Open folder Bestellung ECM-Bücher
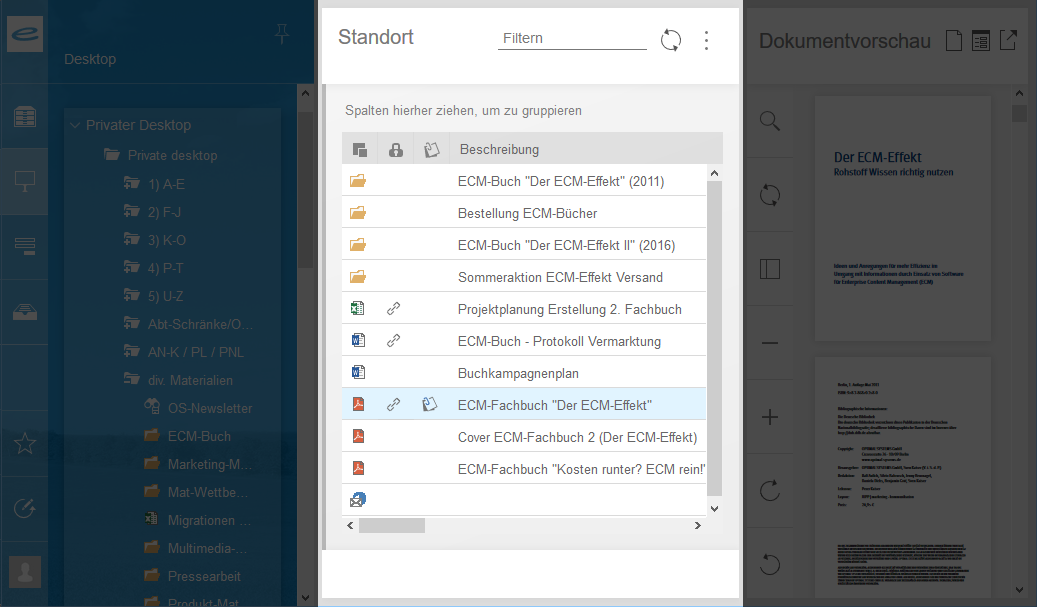The height and width of the screenshot is (607, 1037). 527,213
